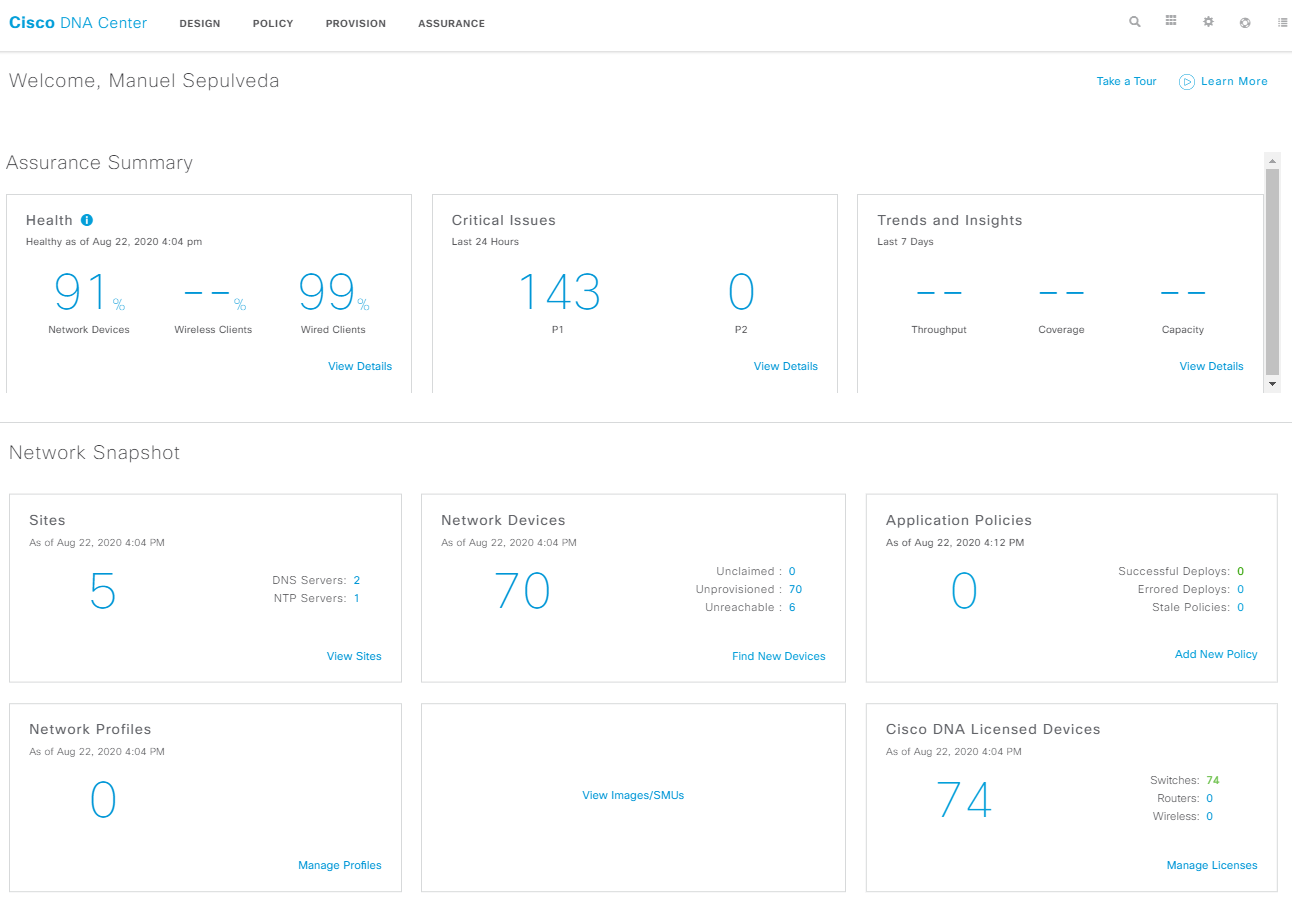Click the Wireless licensed devices count
This screenshot has height=901, width=1292.
click(x=1210, y=817)
